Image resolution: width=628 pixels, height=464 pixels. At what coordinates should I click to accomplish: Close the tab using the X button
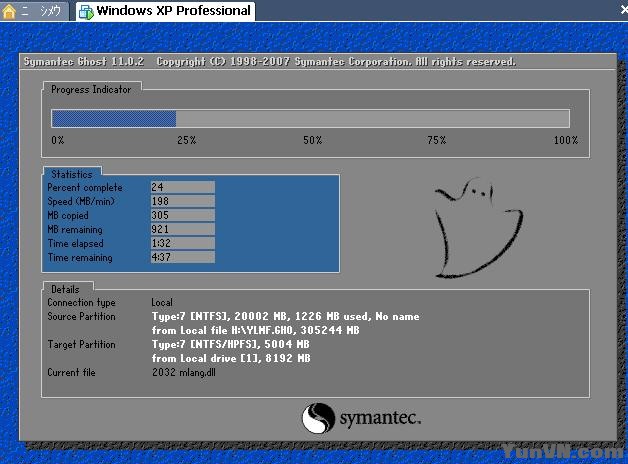pyautogui.click(x=624, y=10)
